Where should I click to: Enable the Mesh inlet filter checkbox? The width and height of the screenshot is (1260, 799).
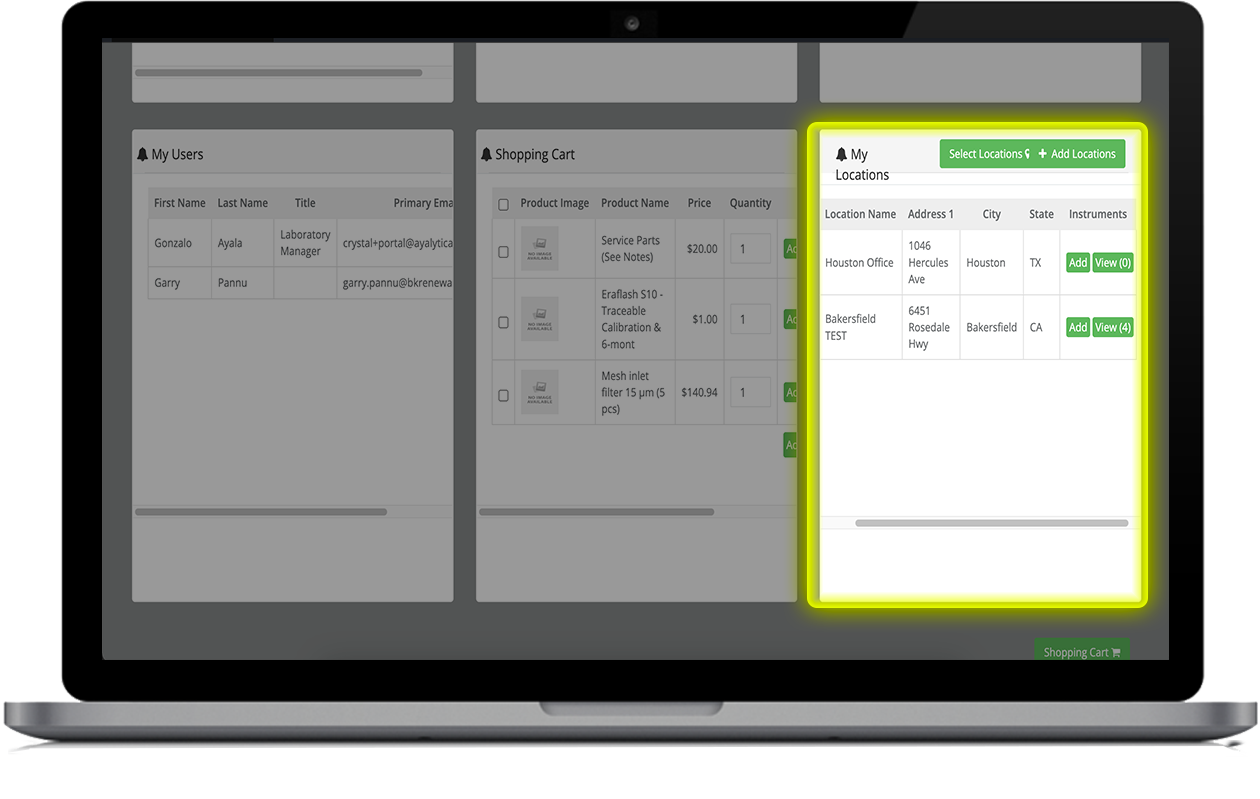point(503,394)
